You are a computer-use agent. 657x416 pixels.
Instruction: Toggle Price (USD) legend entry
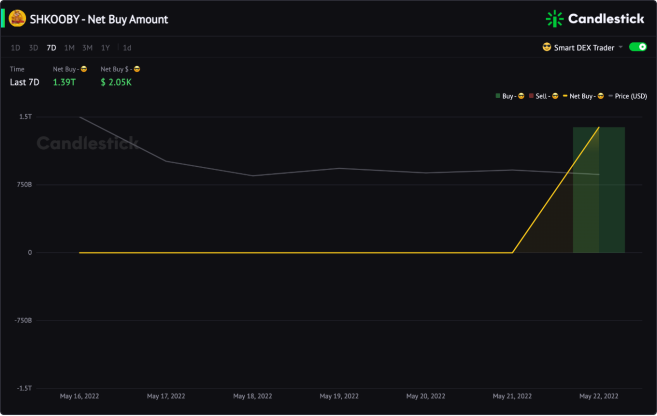(628, 96)
